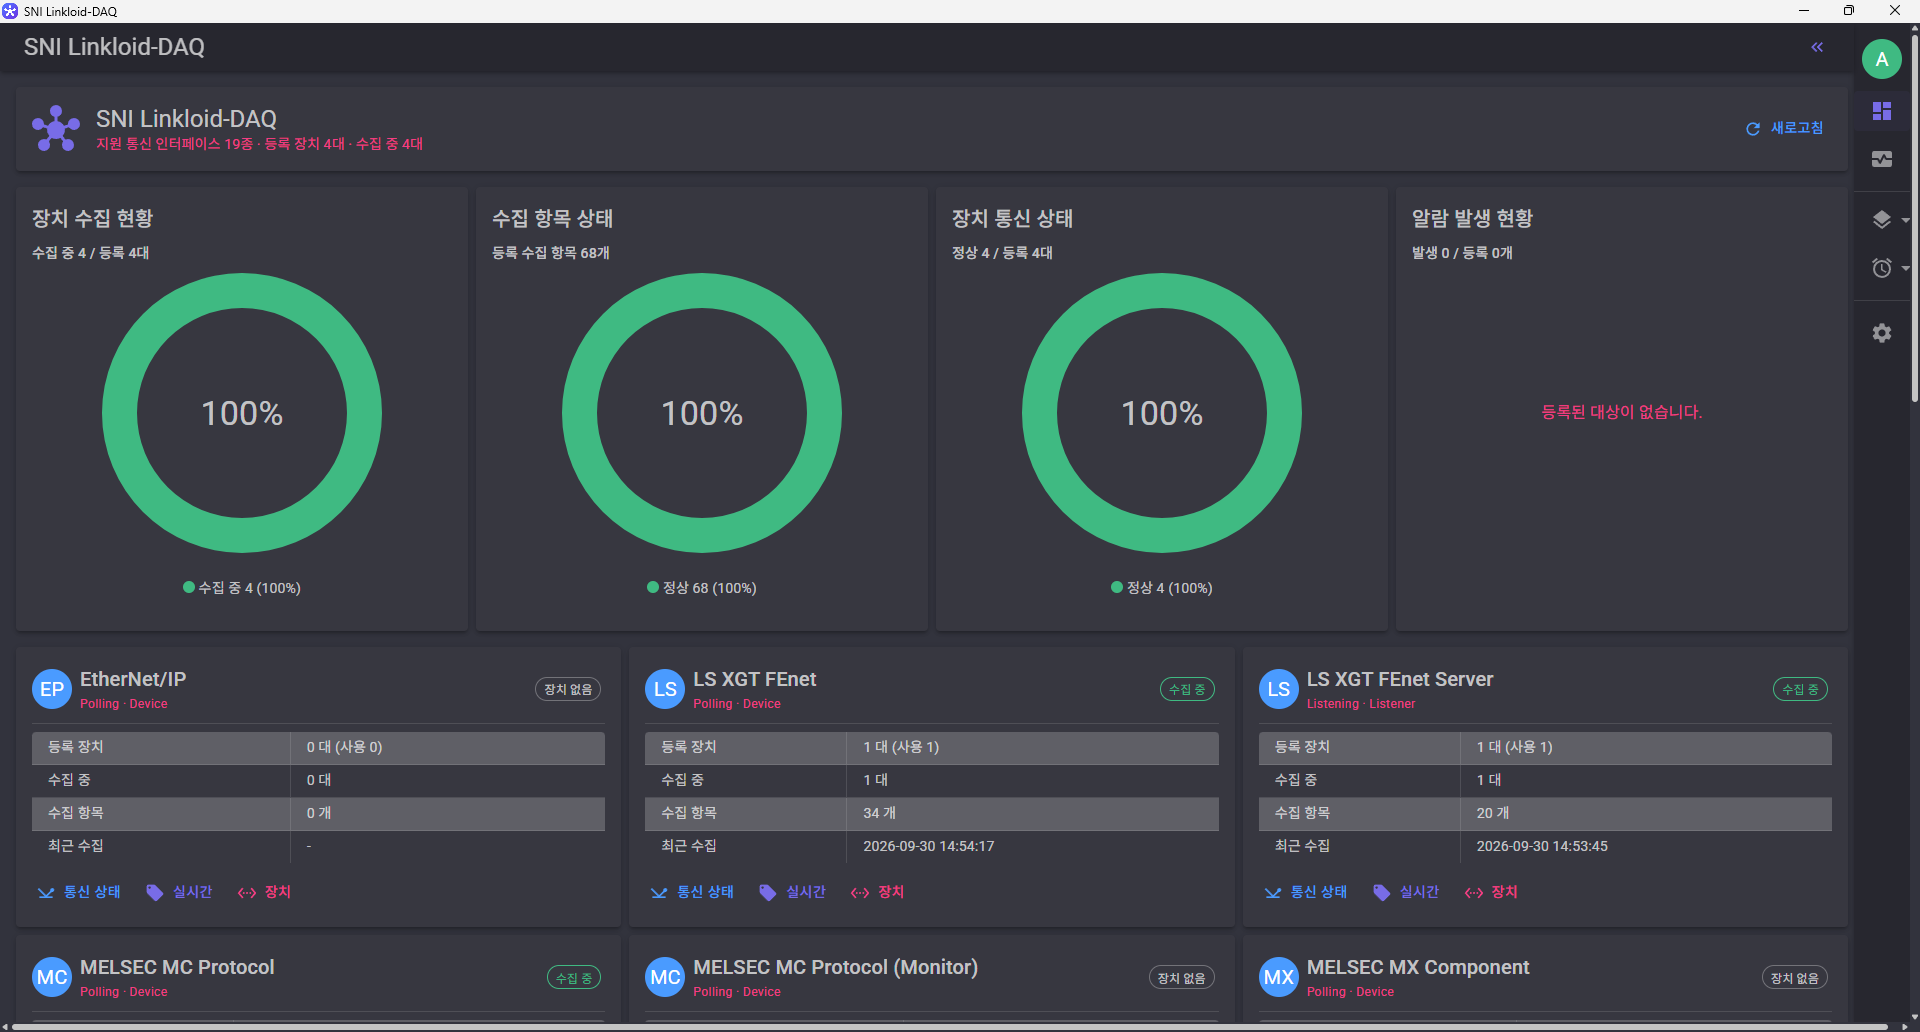Screen dimensions: 1920x1032
Task: Open 장치 link in LS XGT FEnet card
Action: [877, 892]
